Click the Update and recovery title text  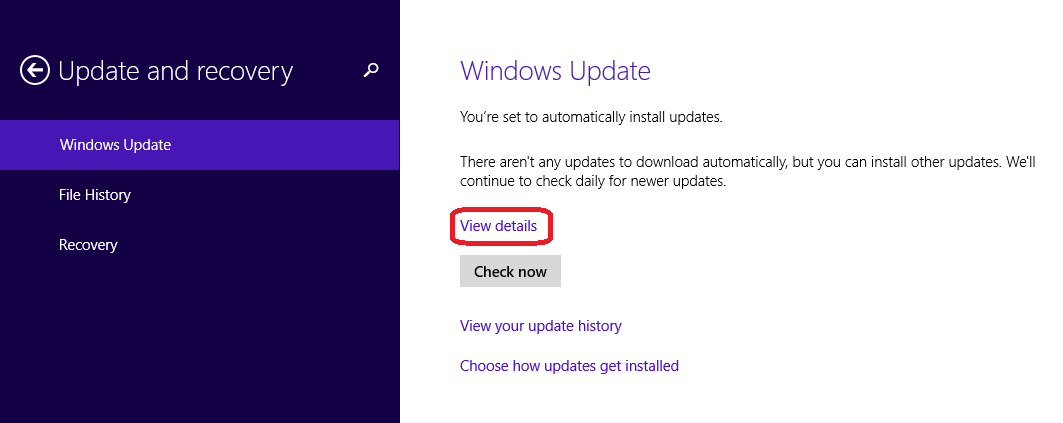176,71
